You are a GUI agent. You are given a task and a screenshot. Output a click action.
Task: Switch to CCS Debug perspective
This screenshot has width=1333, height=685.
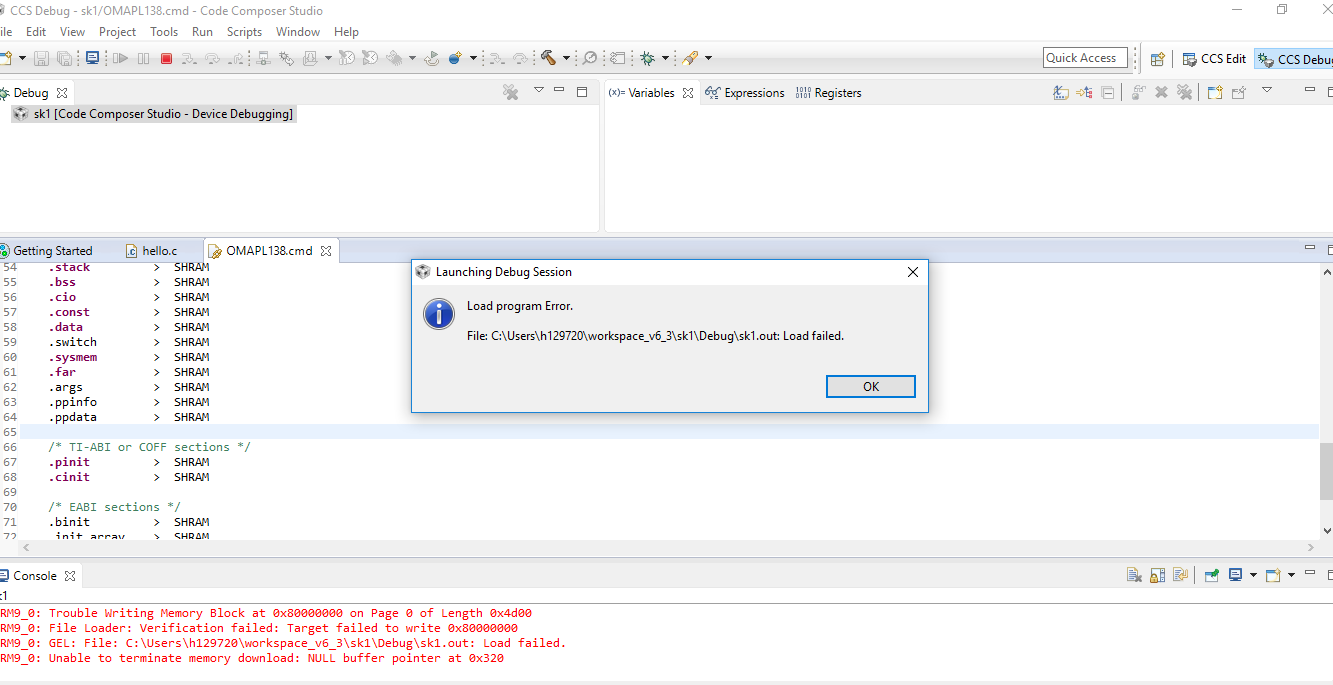click(1294, 59)
